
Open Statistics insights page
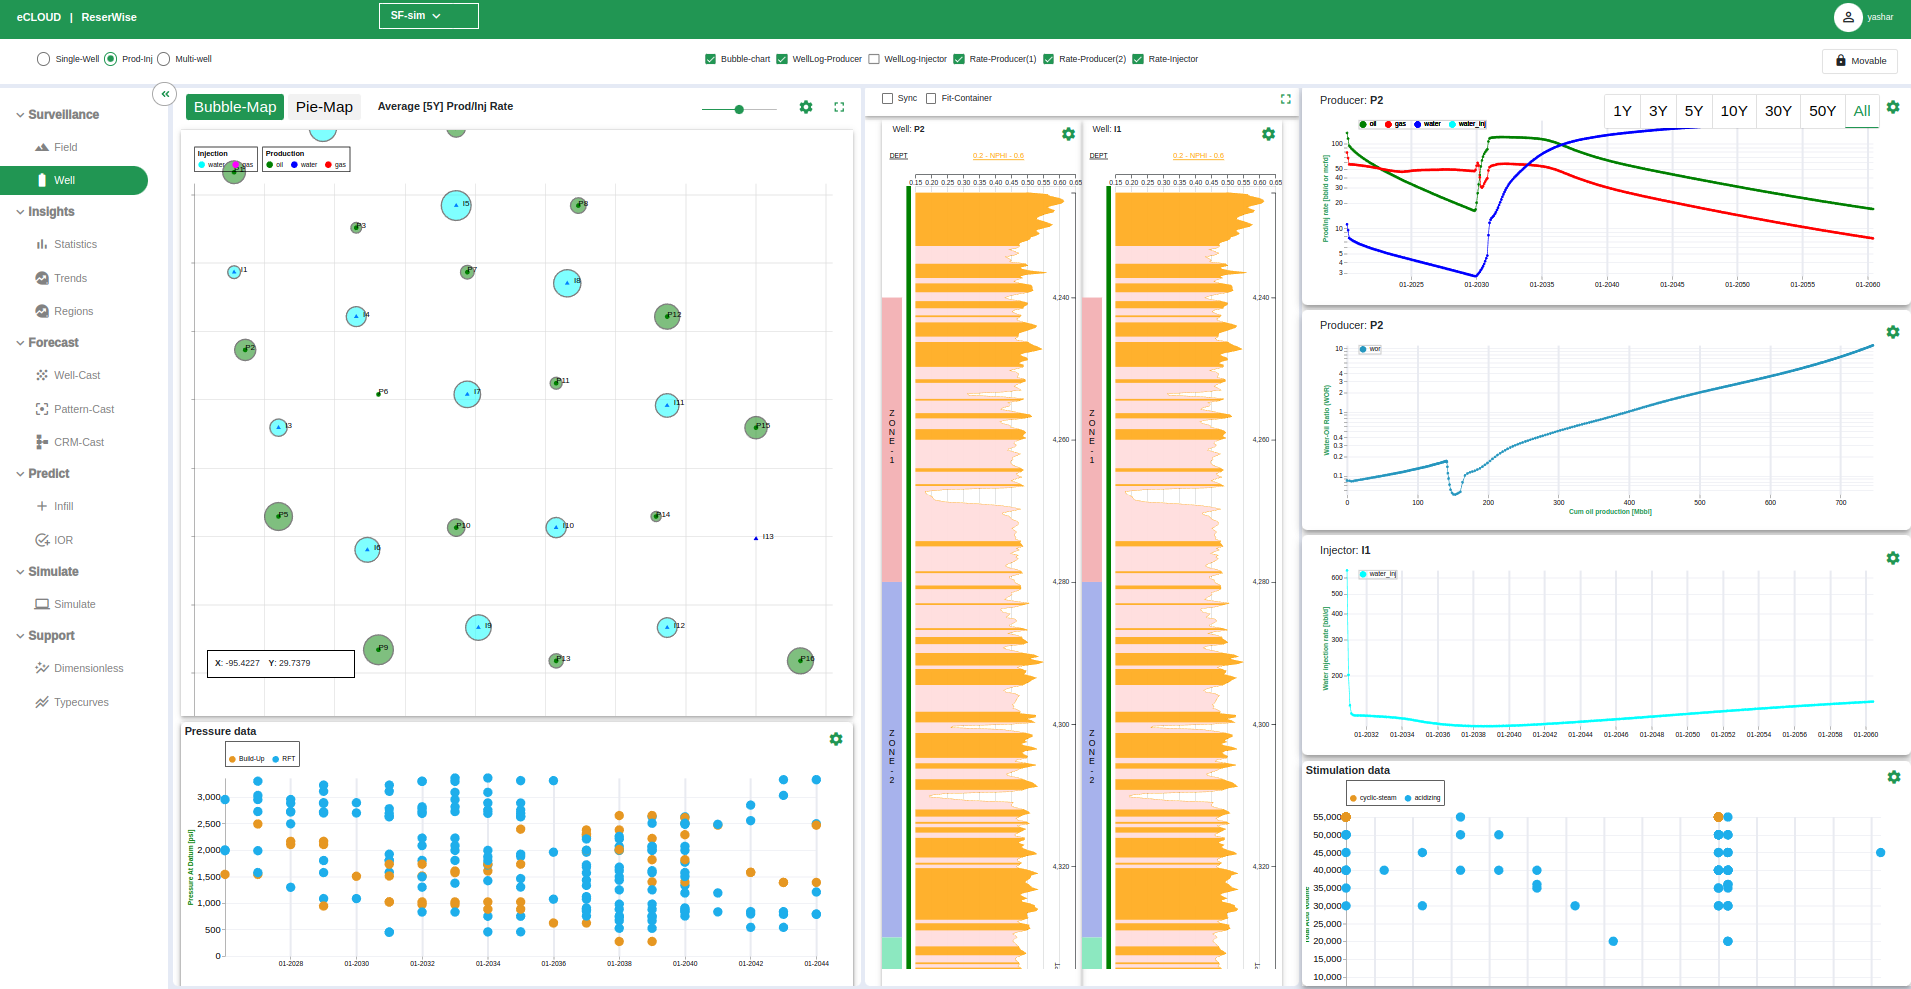pyautogui.click(x=66, y=244)
